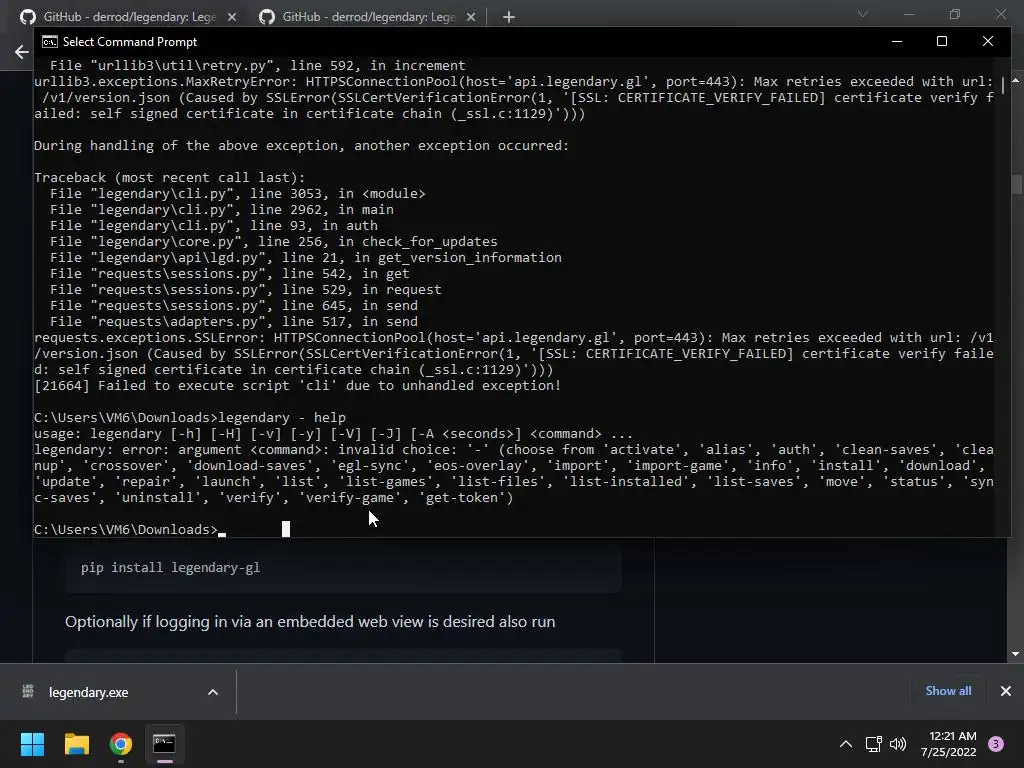The image size is (1024, 768).
Task: Close the first GitHub browser tab
Action: [232, 17]
